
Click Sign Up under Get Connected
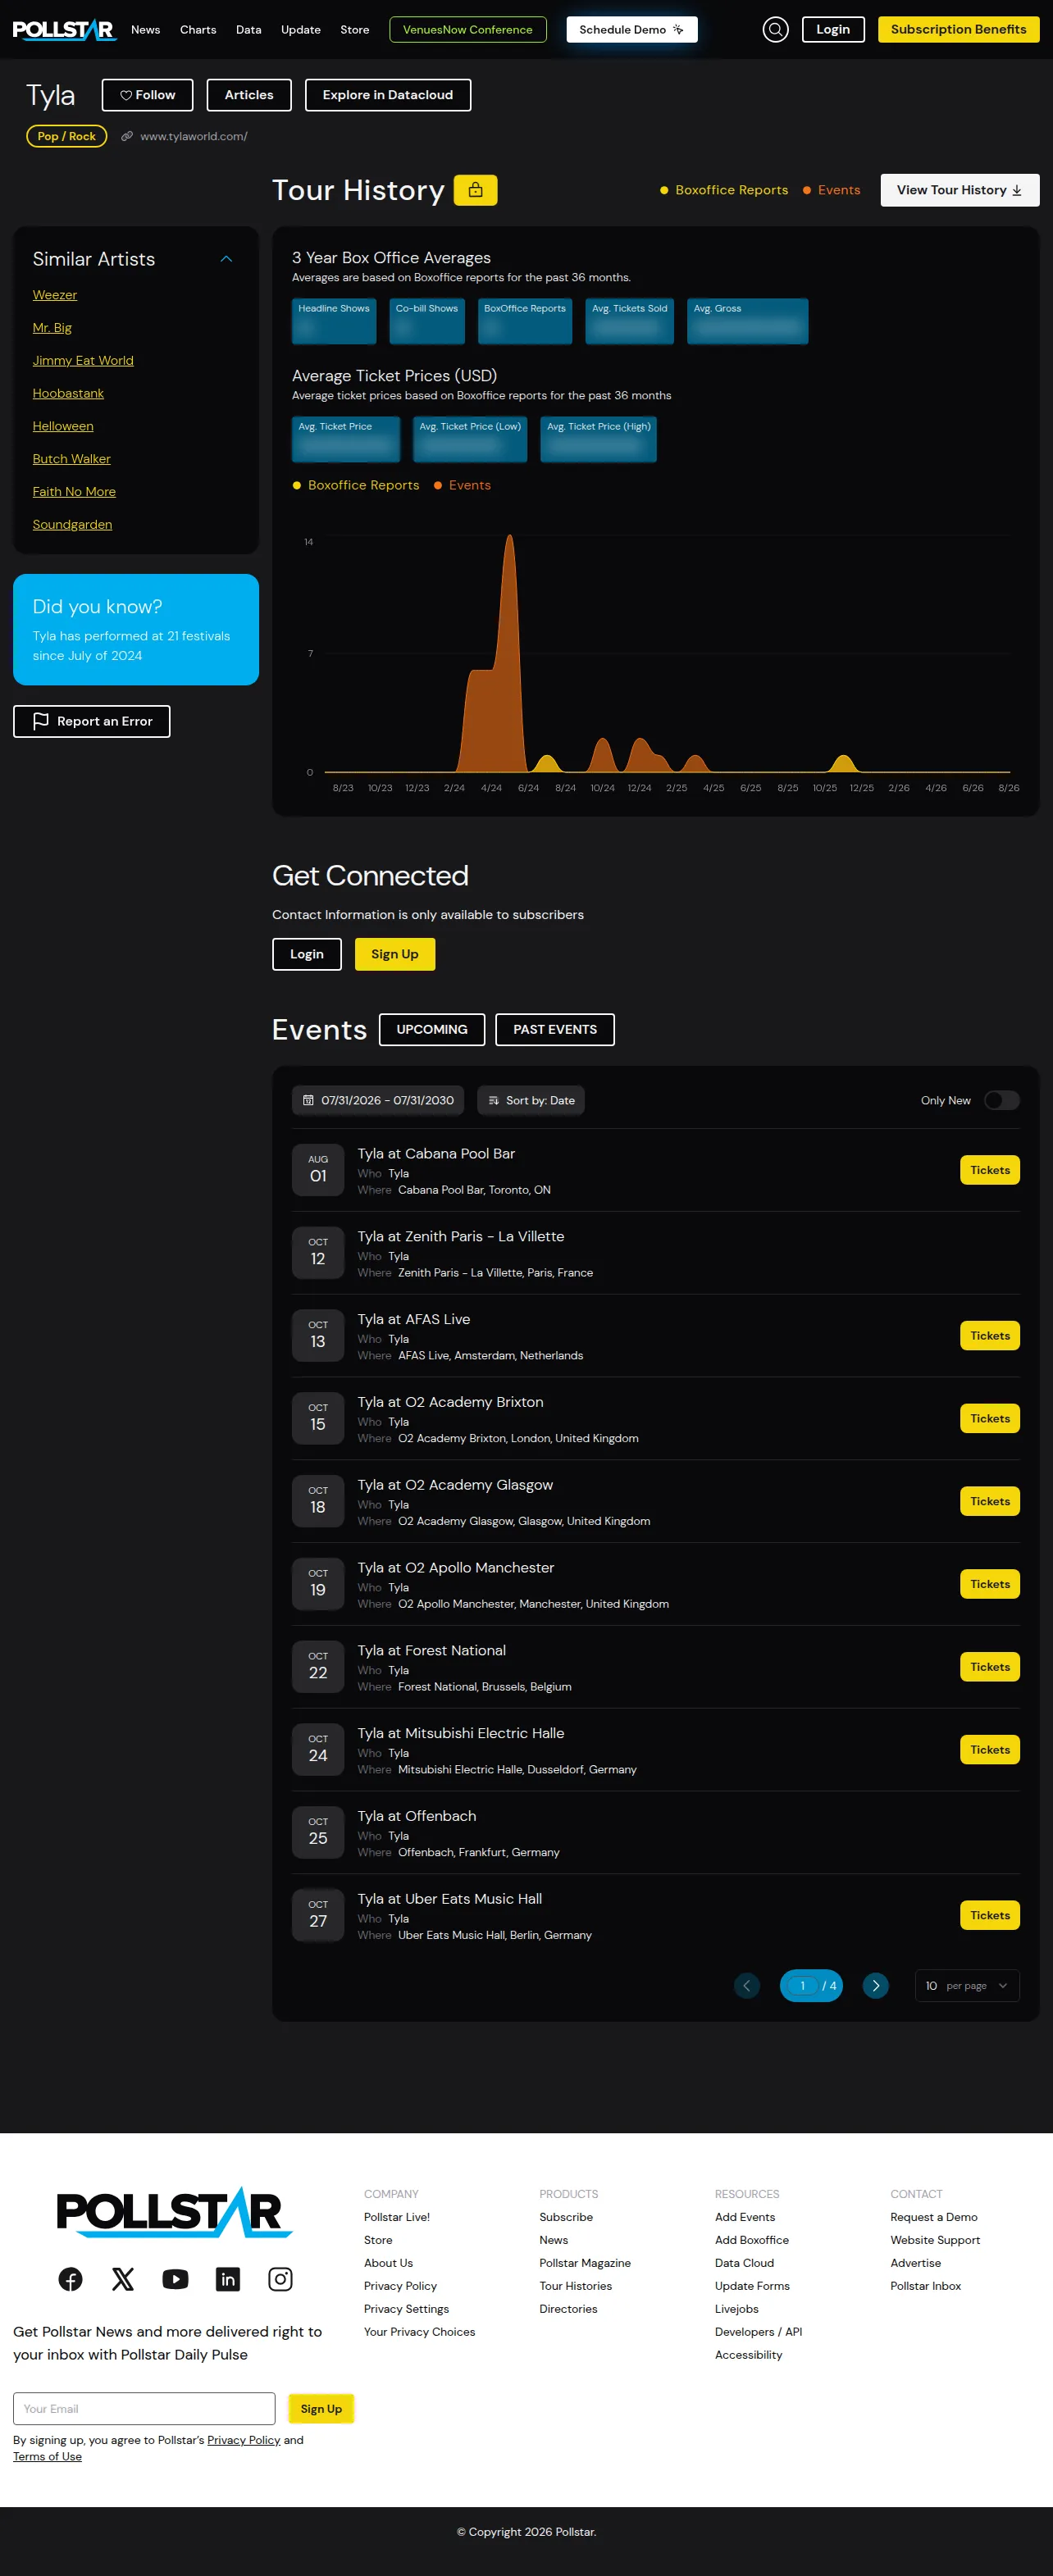click(x=395, y=954)
